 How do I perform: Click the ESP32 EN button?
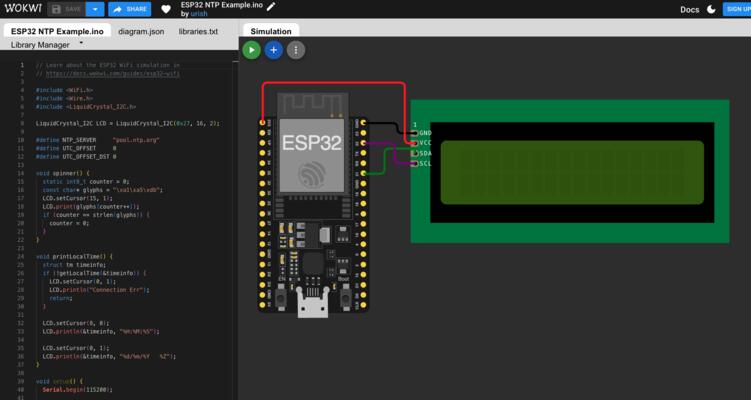(281, 297)
